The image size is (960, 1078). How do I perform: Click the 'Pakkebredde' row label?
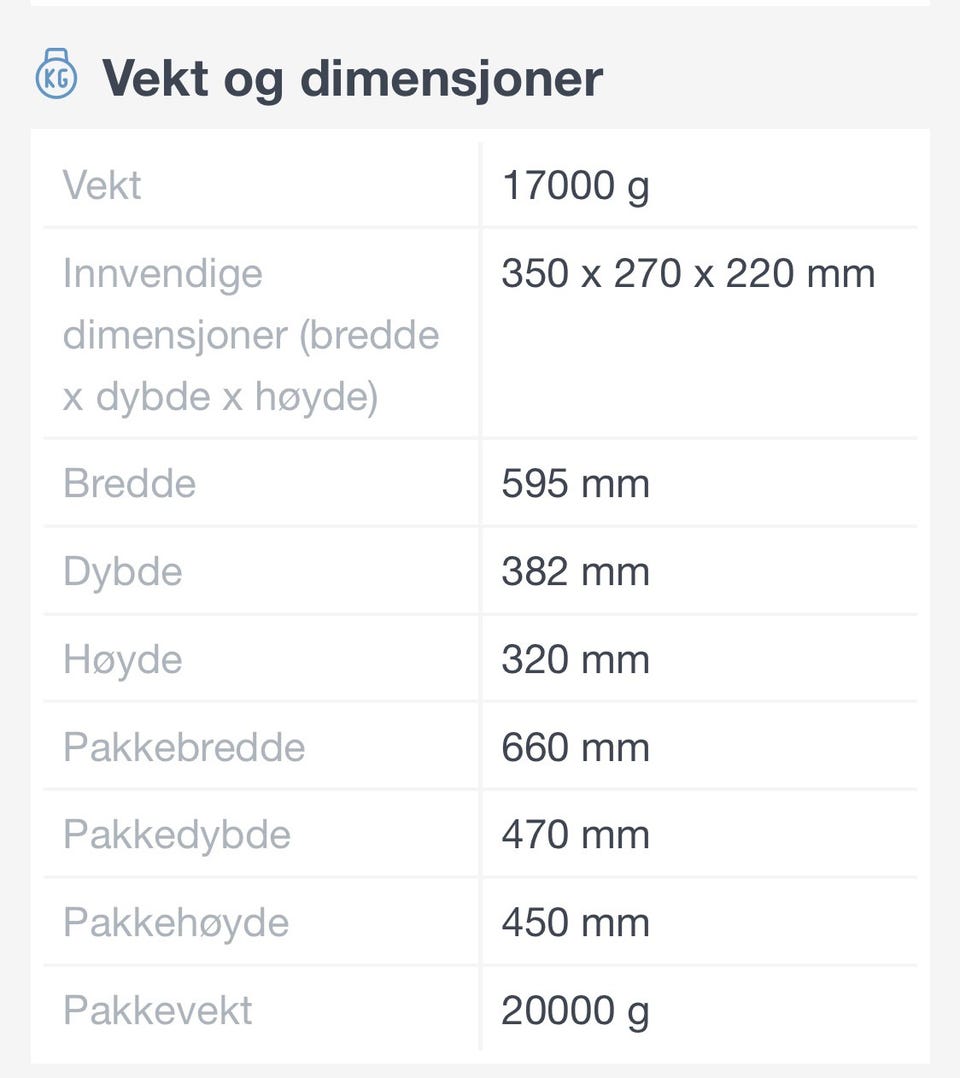pyautogui.click(x=184, y=748)
